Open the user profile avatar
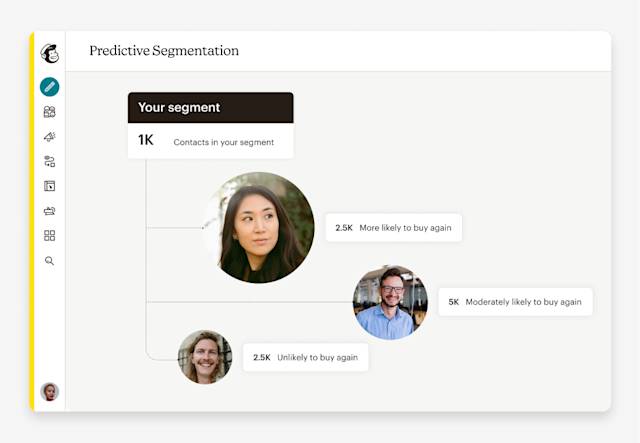The image size is (640, 443). pyautogui.click(x=49, y=392)
